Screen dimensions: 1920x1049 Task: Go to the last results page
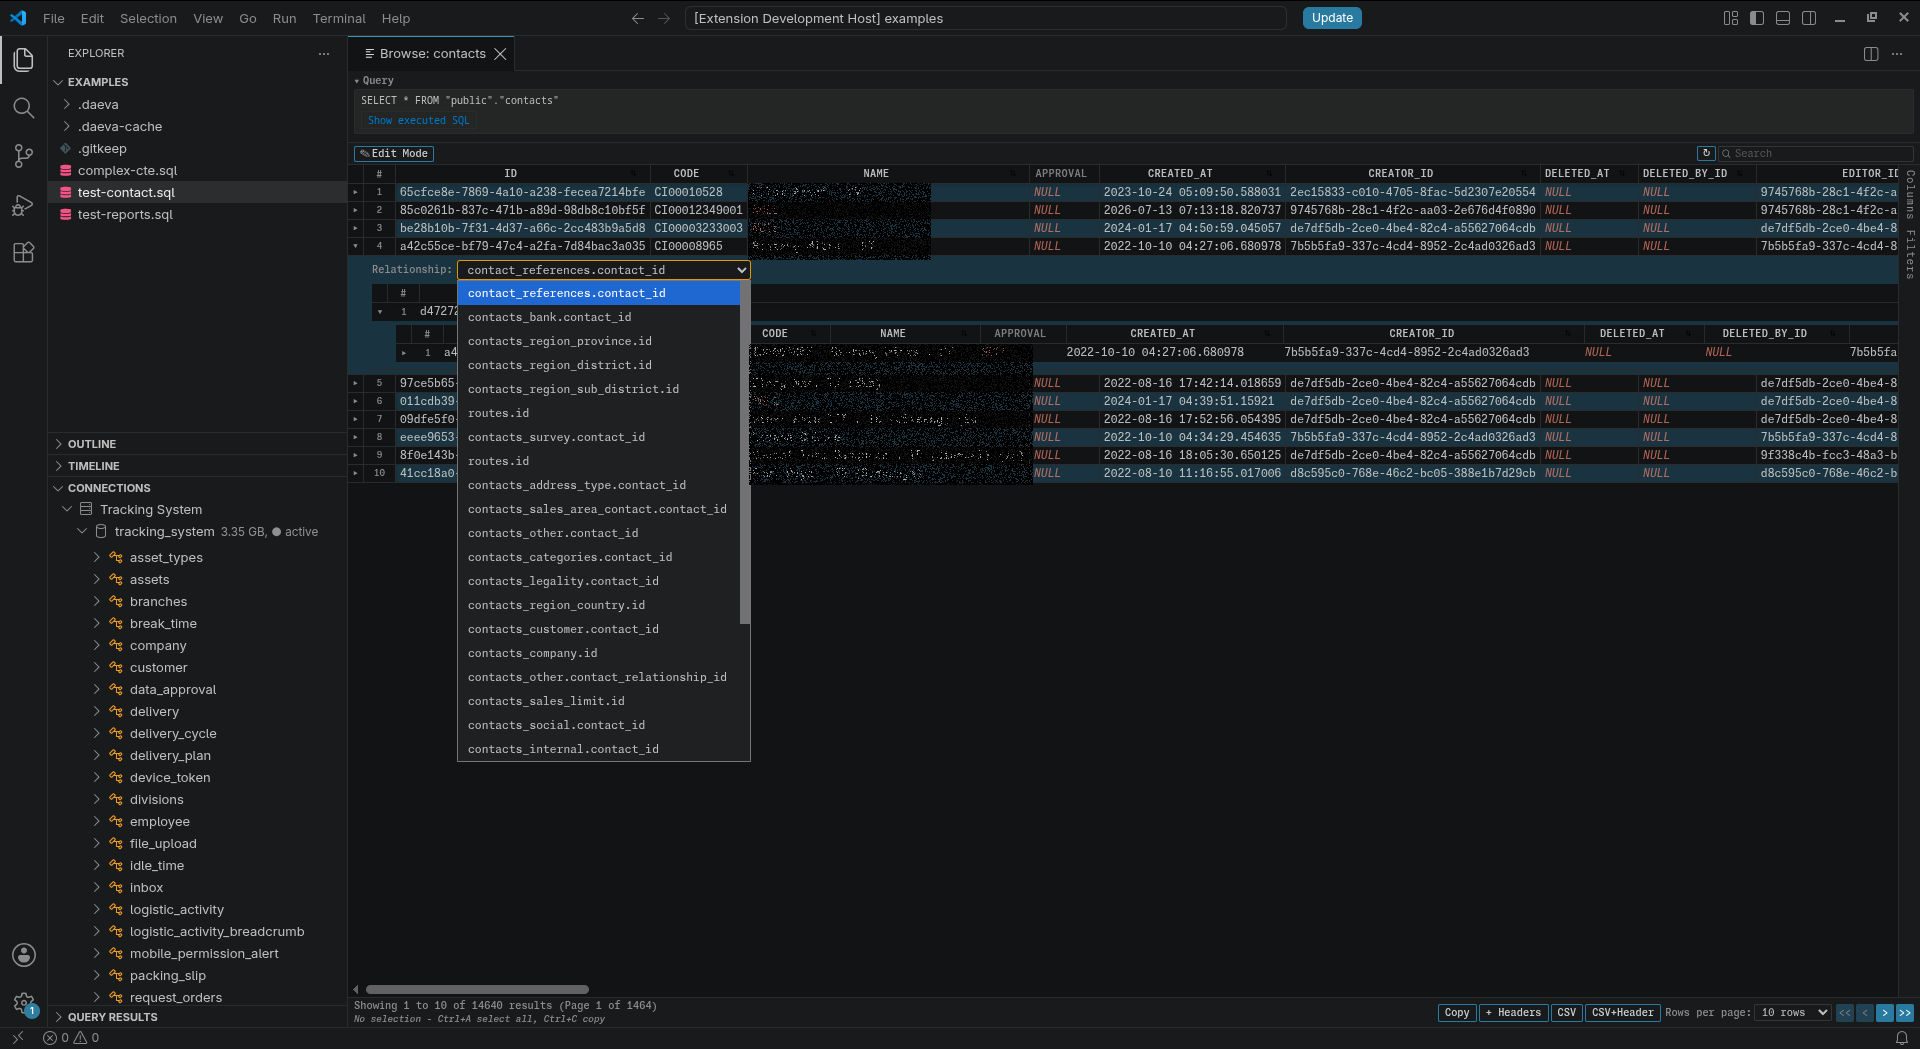pos(1905,1013)
